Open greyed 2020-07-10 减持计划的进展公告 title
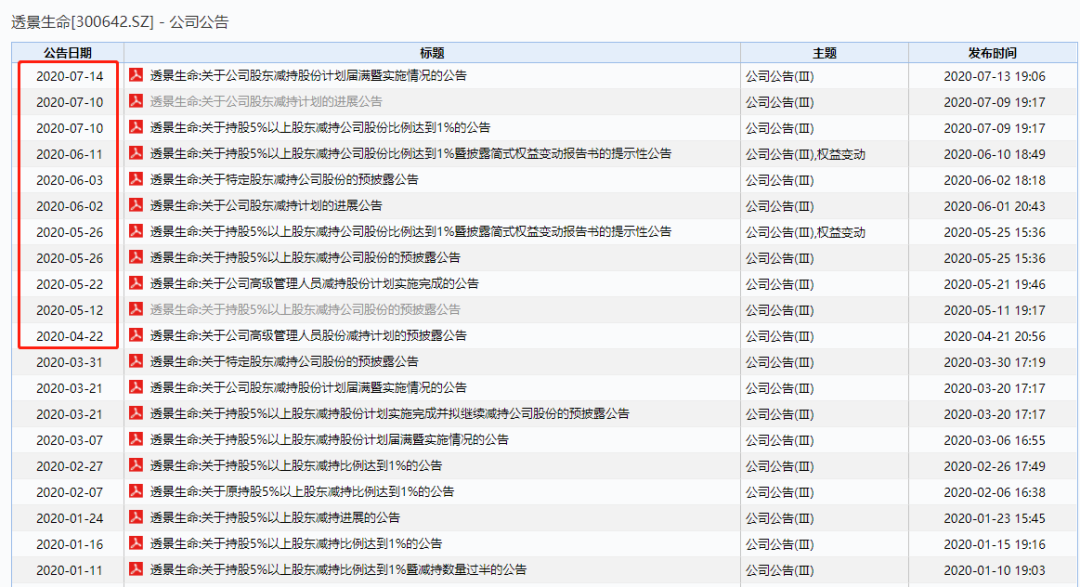This screenshot has height=587, width=1080. 266,101
